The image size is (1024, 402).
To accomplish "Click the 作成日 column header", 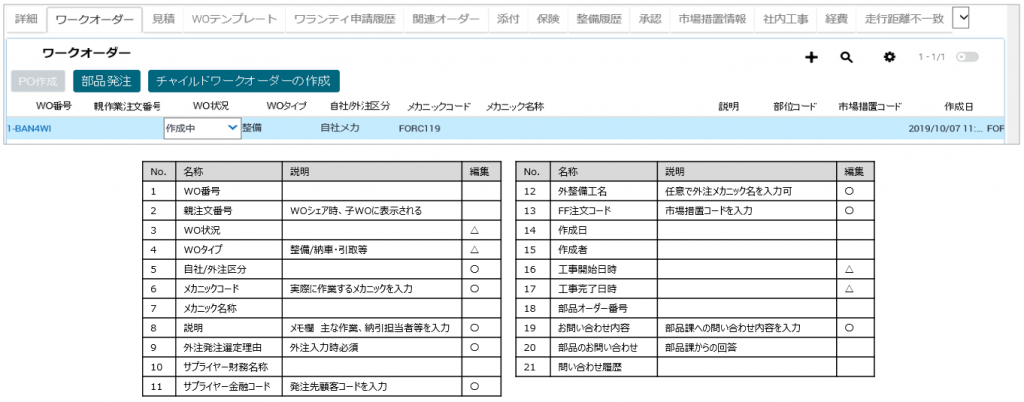I will click(959, 106).
